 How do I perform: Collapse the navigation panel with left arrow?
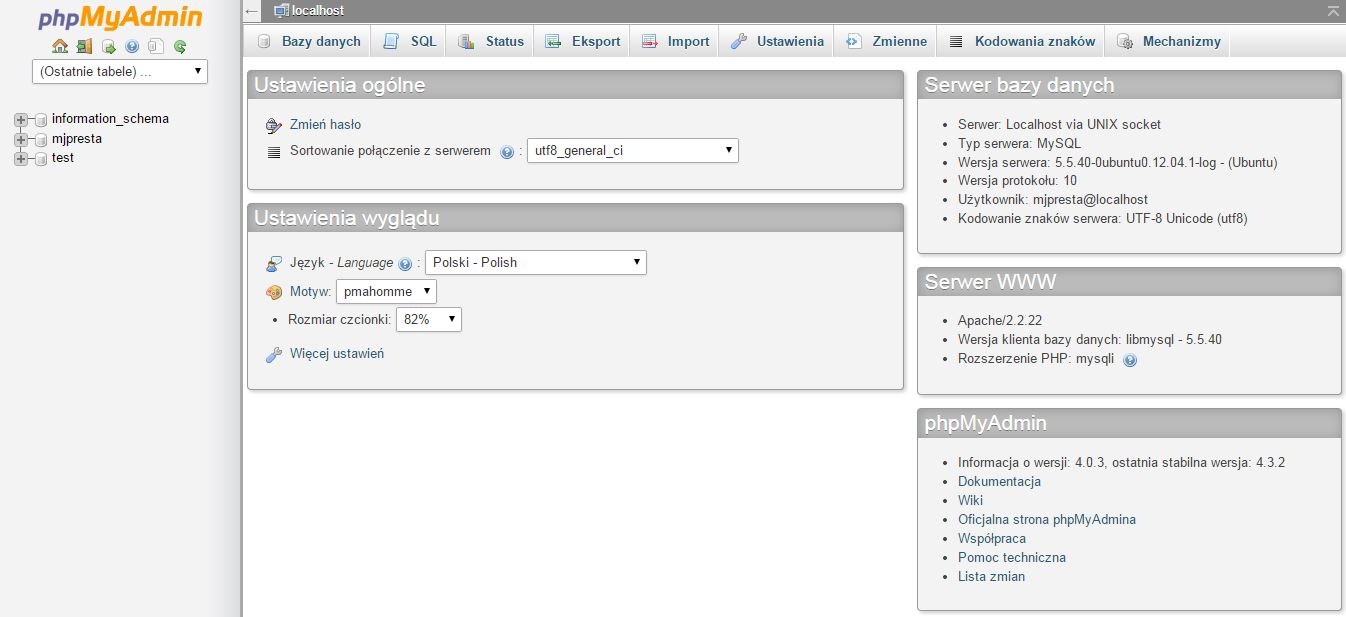[252, 10]
